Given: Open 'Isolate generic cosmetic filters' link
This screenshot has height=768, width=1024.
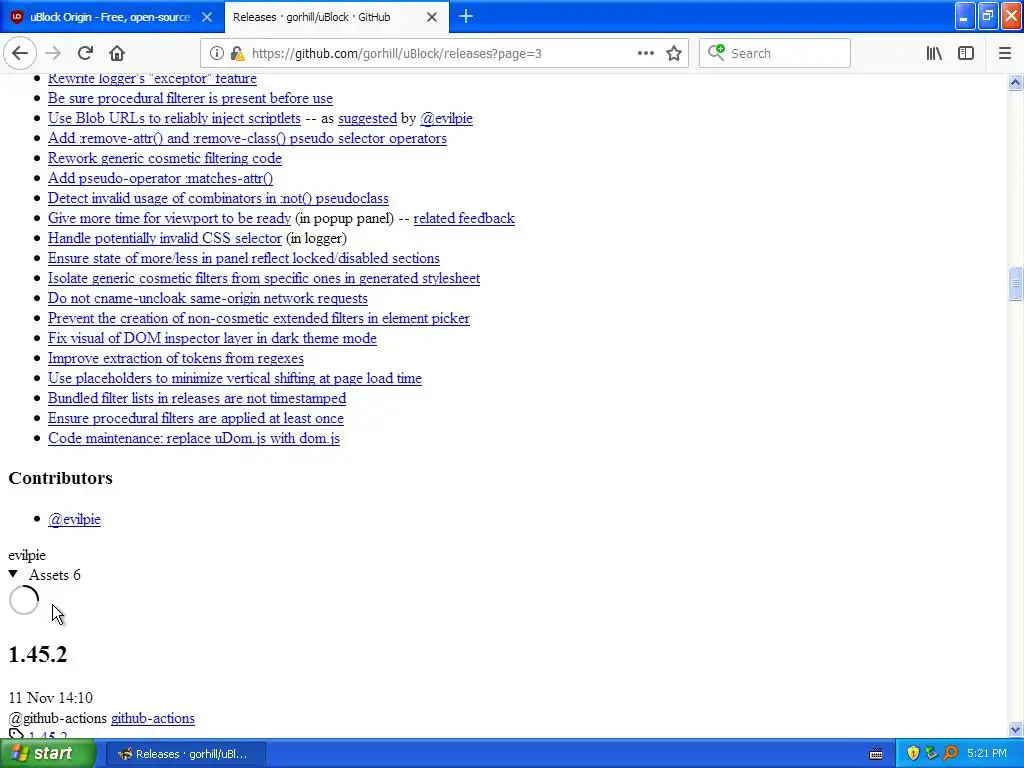Looking at the screenshot, I should [x=264, y=278].
